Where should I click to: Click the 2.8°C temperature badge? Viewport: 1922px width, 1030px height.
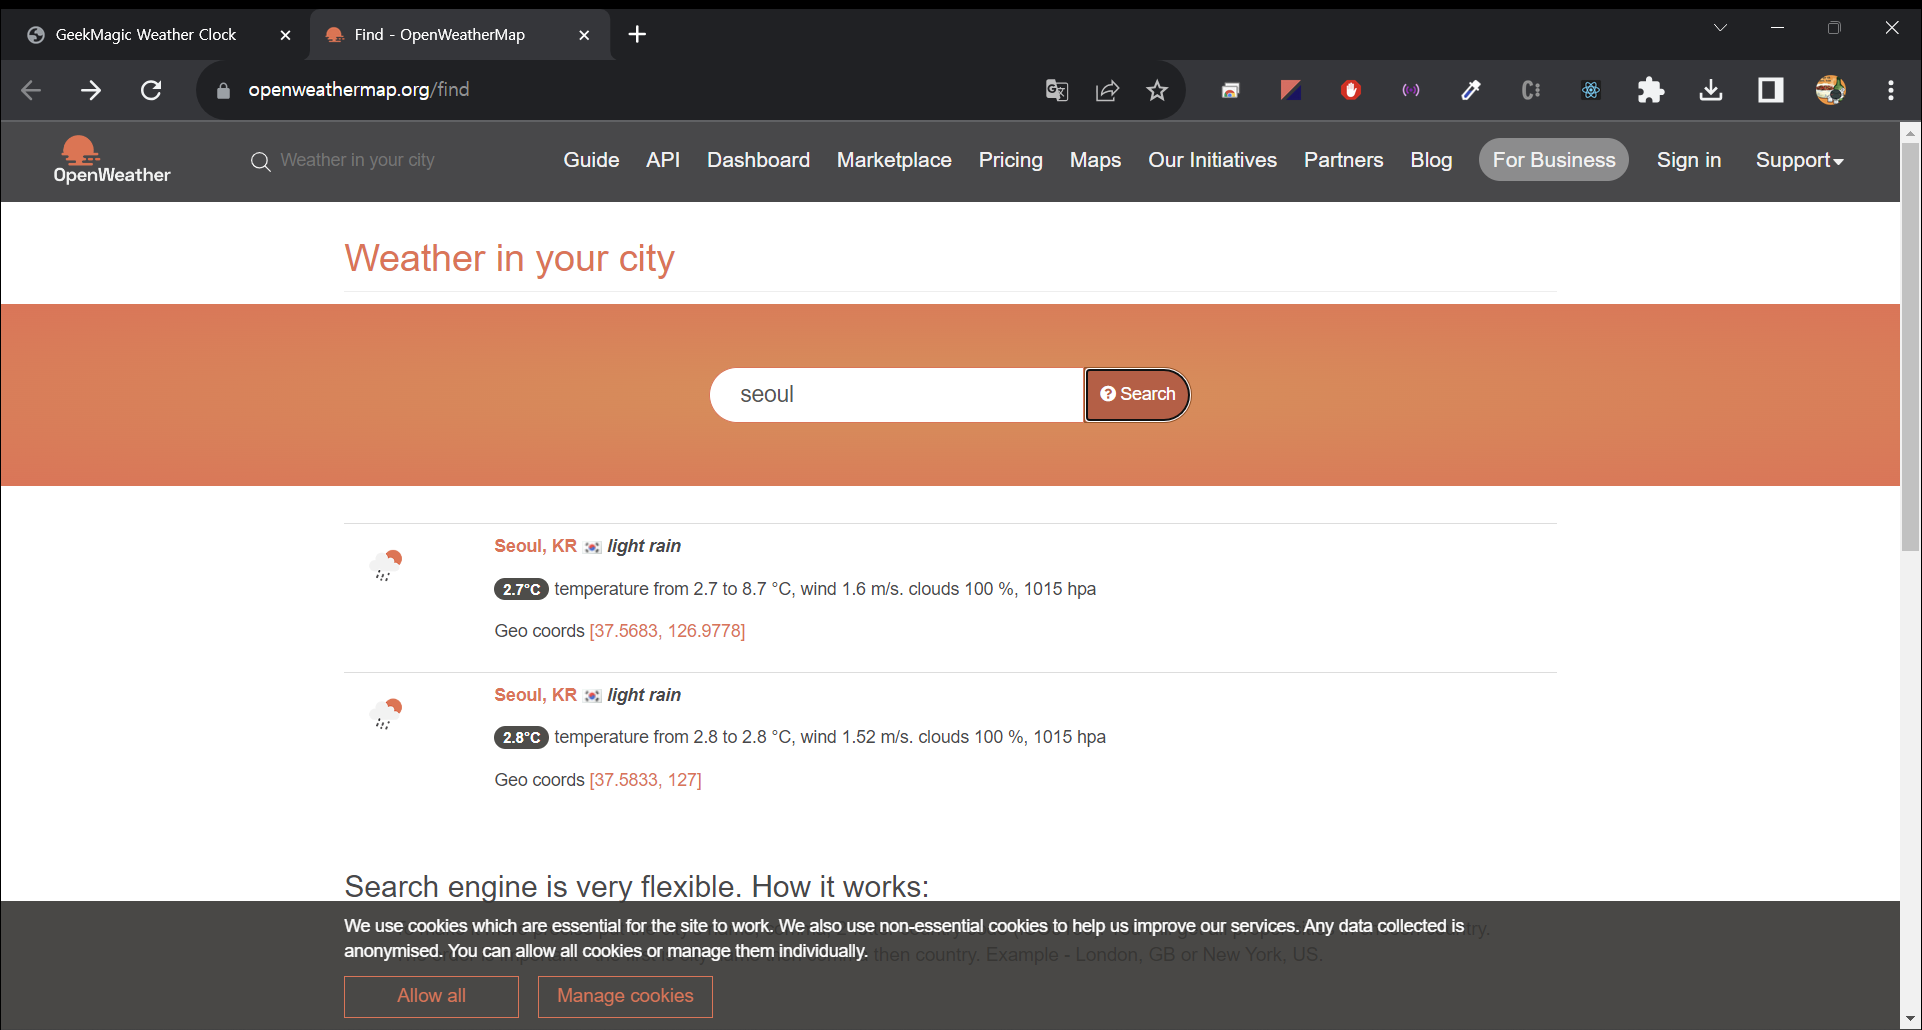(521, 738)
